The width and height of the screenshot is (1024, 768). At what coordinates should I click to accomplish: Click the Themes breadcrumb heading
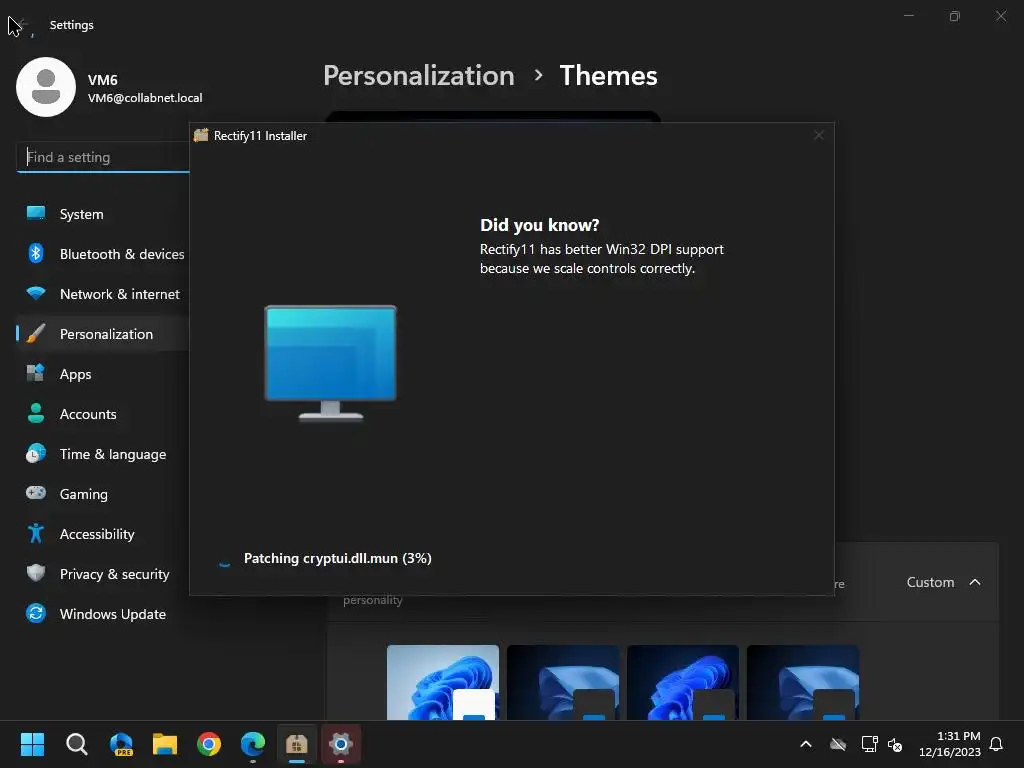[x=608, y=76]
